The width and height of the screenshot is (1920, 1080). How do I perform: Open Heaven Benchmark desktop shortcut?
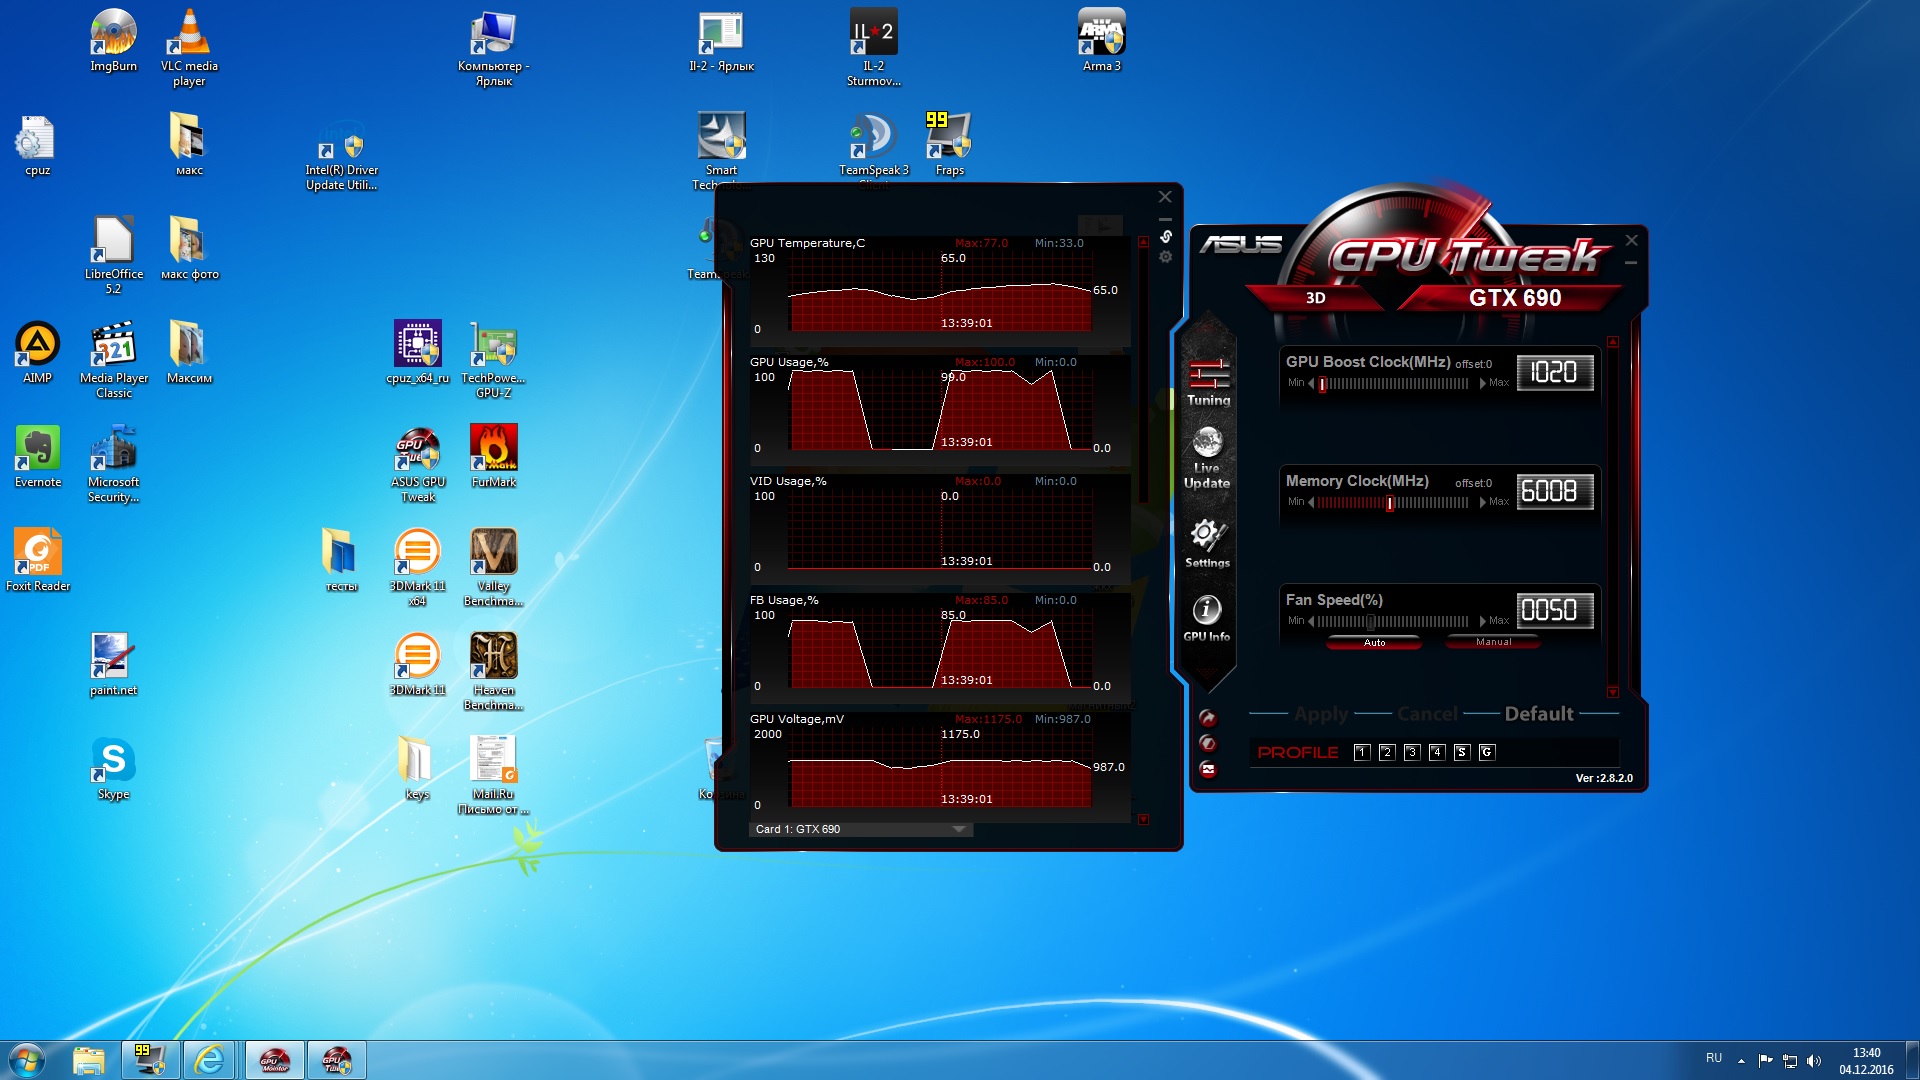(494, 673)
